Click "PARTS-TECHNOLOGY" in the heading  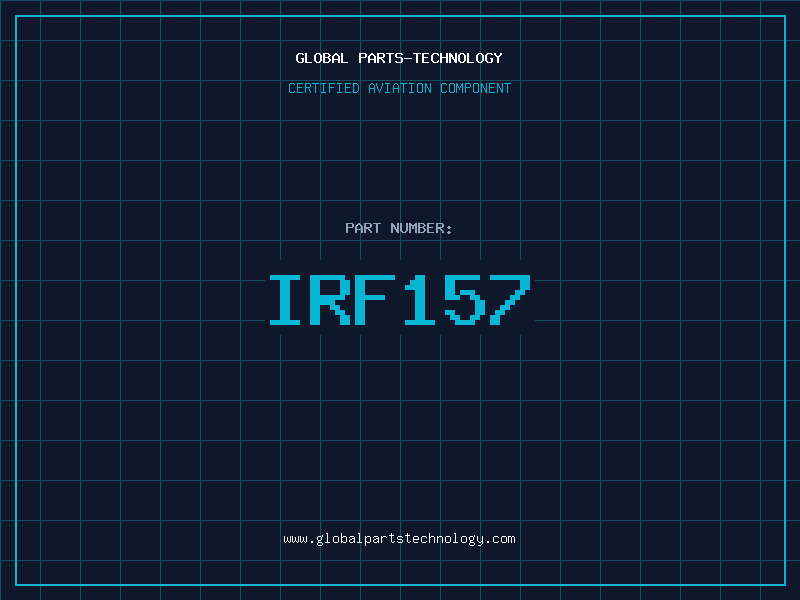[430, 59]
